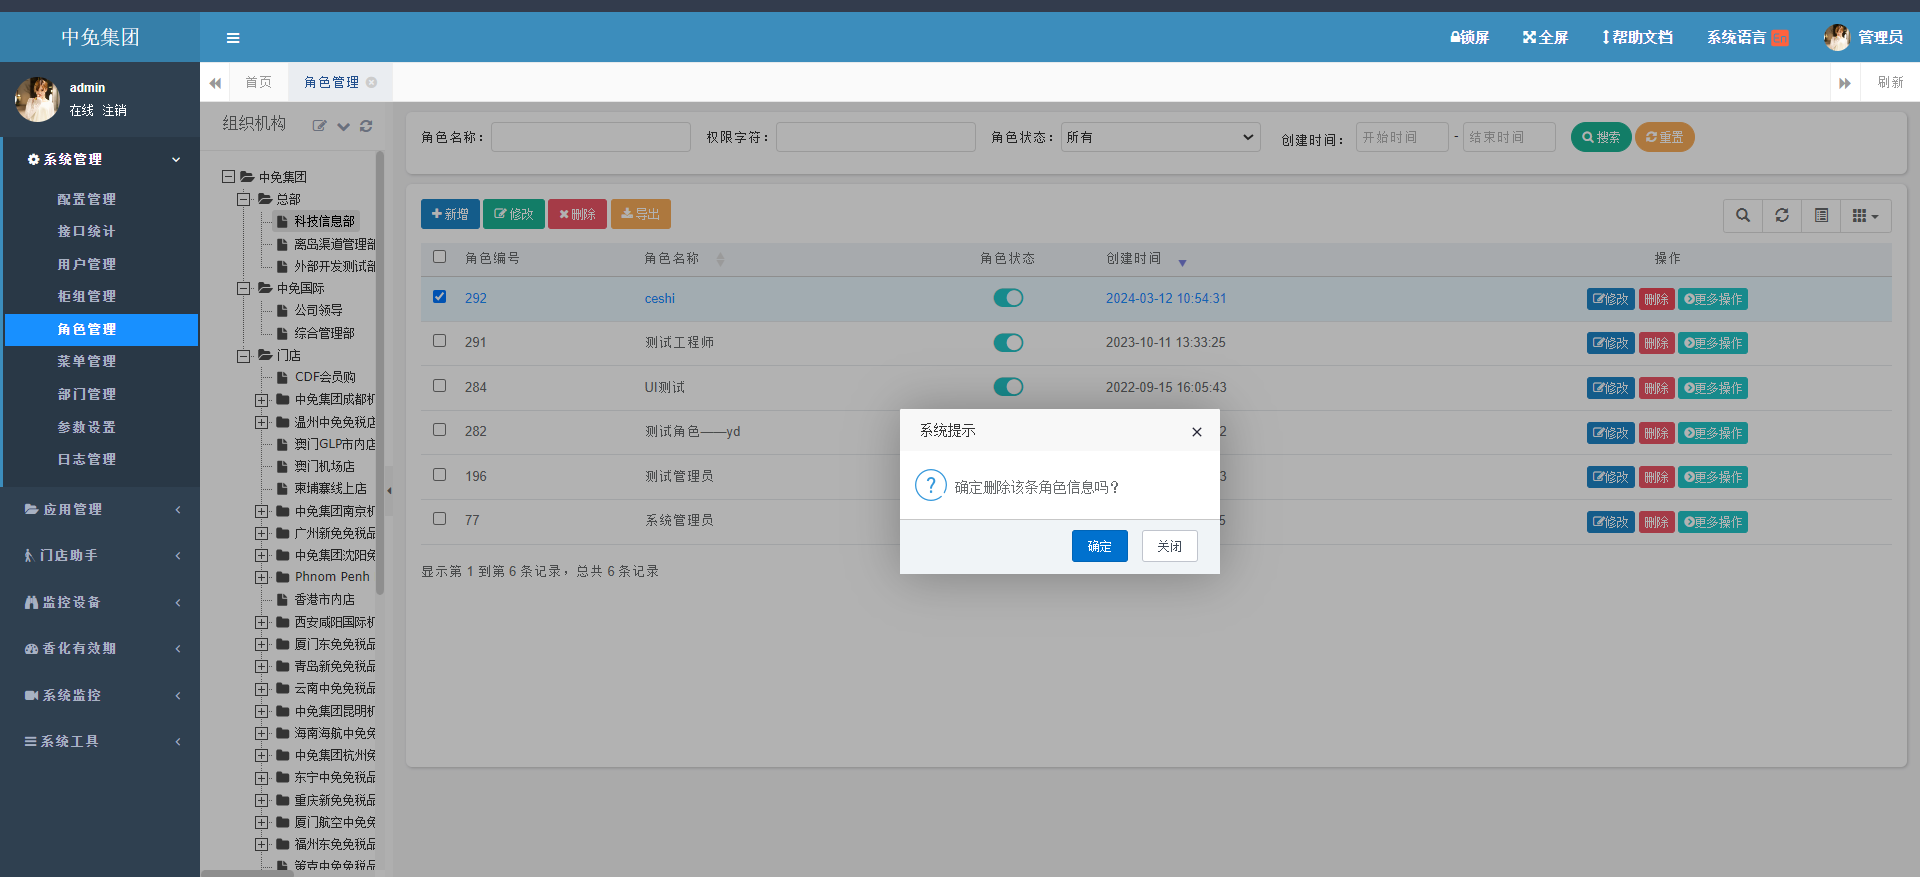The image size is (1920, 877).
Task: Close the system prompt dialog
Action: tap(1196, 432)
